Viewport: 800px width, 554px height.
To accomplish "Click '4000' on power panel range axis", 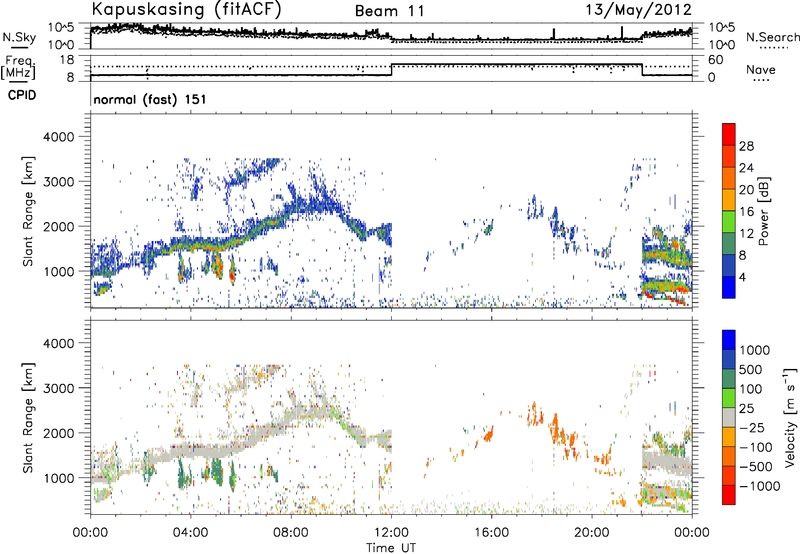I will 57,137.
